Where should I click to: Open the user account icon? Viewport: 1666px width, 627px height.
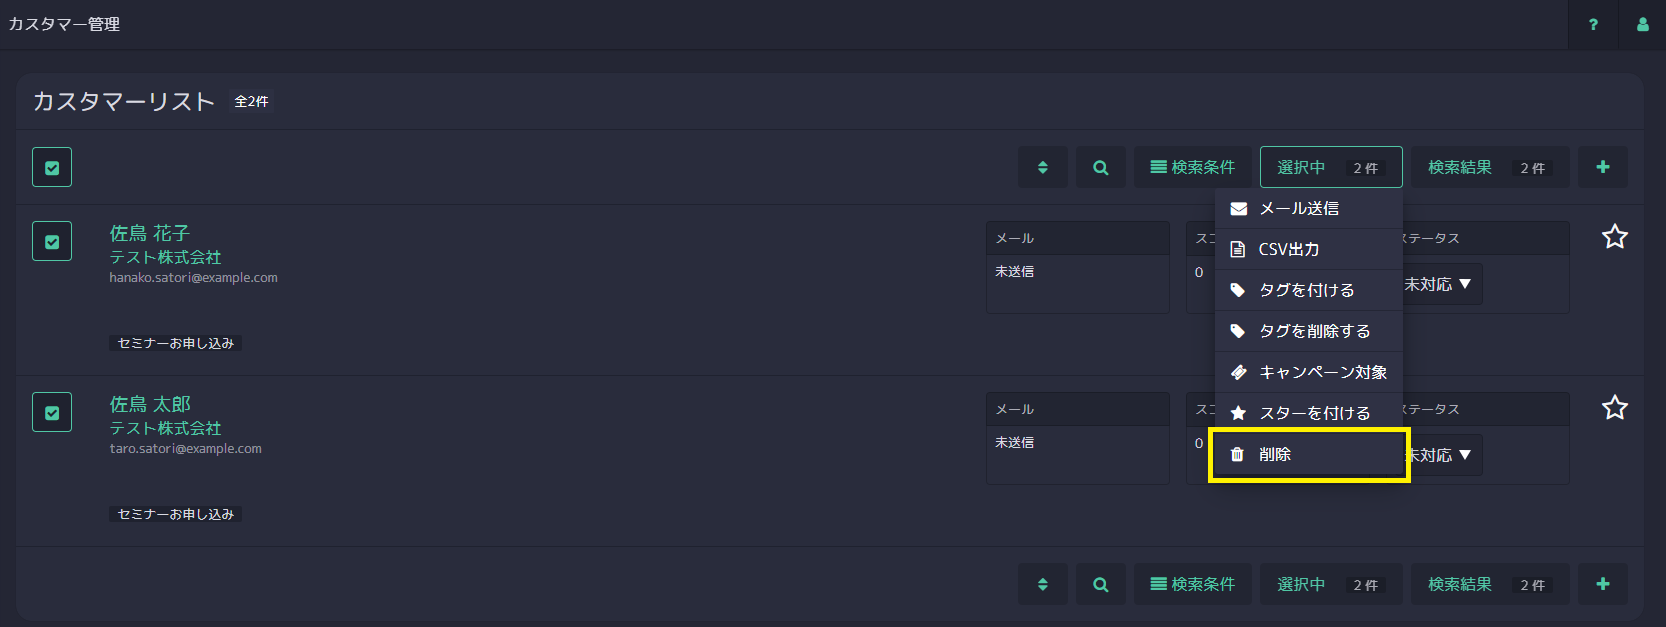pos(1642,24)
